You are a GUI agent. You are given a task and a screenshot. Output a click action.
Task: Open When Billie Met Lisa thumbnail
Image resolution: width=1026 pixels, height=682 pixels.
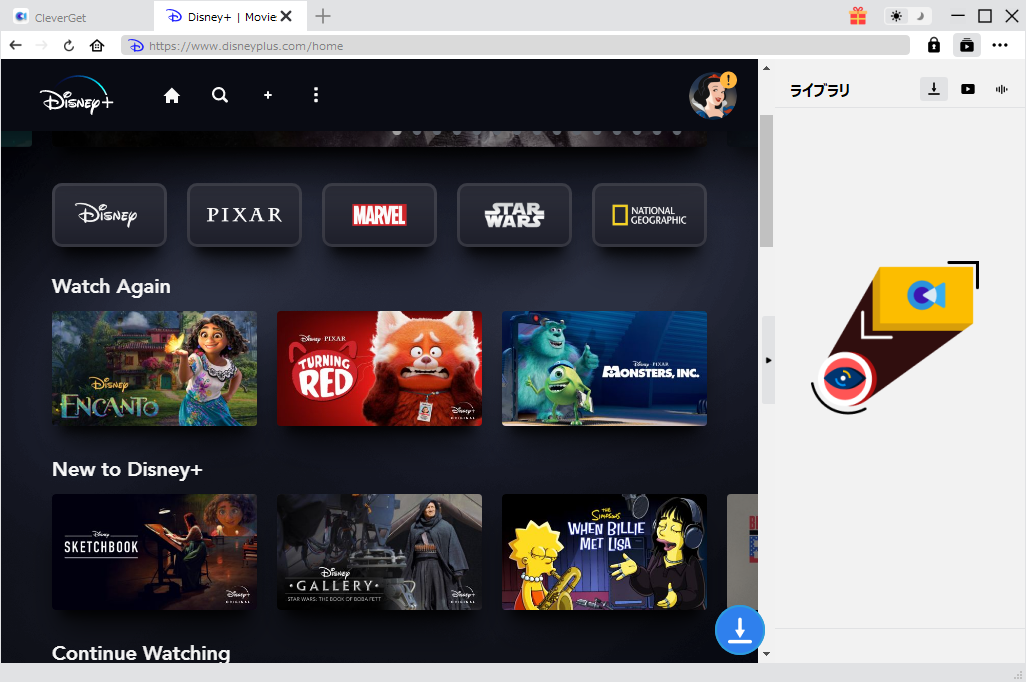[x=604, y=552]
